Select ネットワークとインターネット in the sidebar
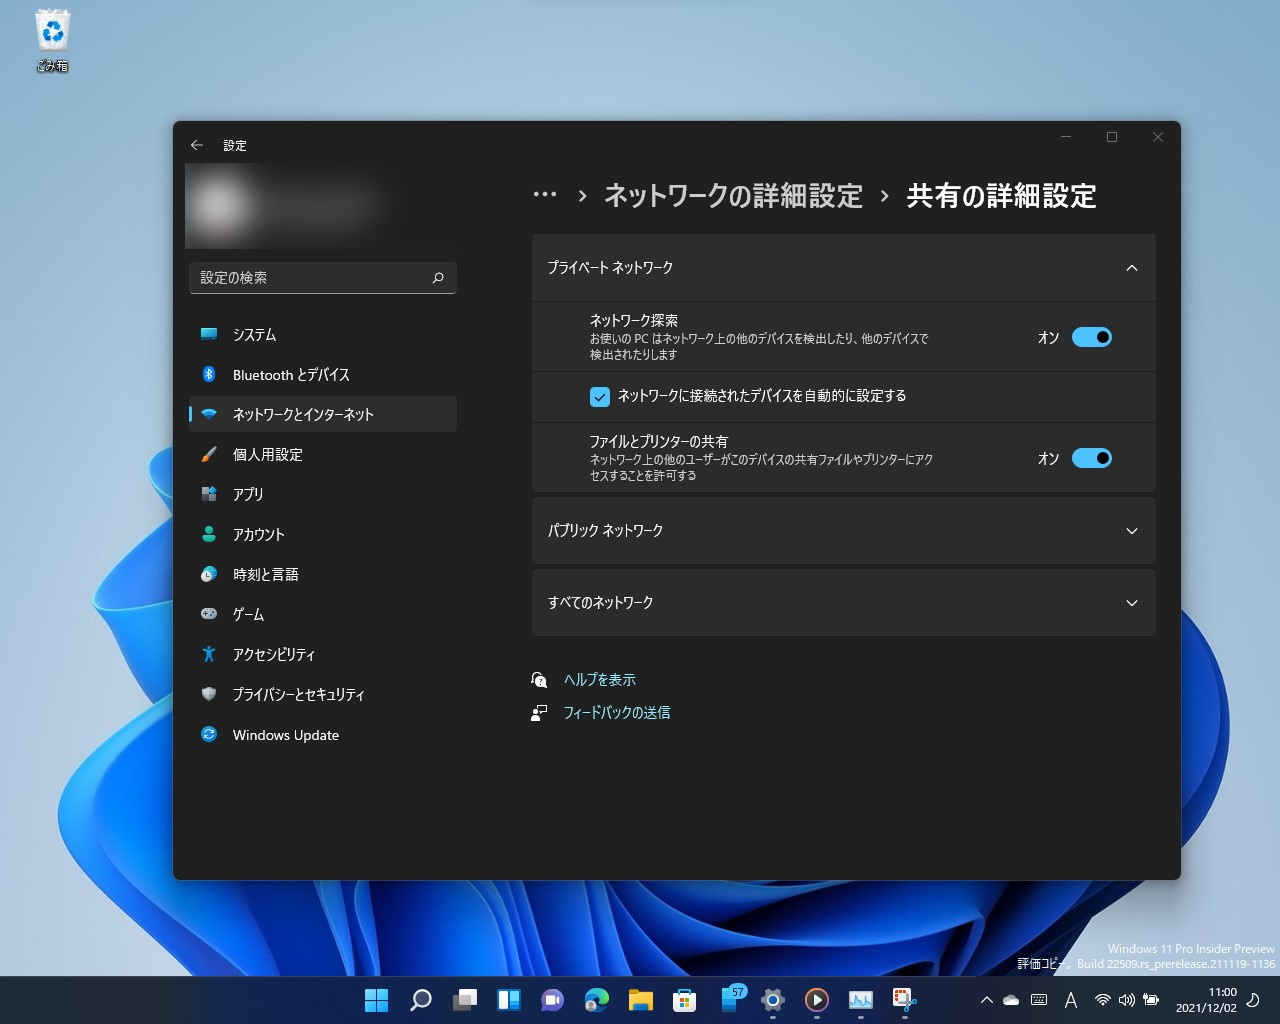This screenshot has width=1280, height=1024. tap(300, 414)
